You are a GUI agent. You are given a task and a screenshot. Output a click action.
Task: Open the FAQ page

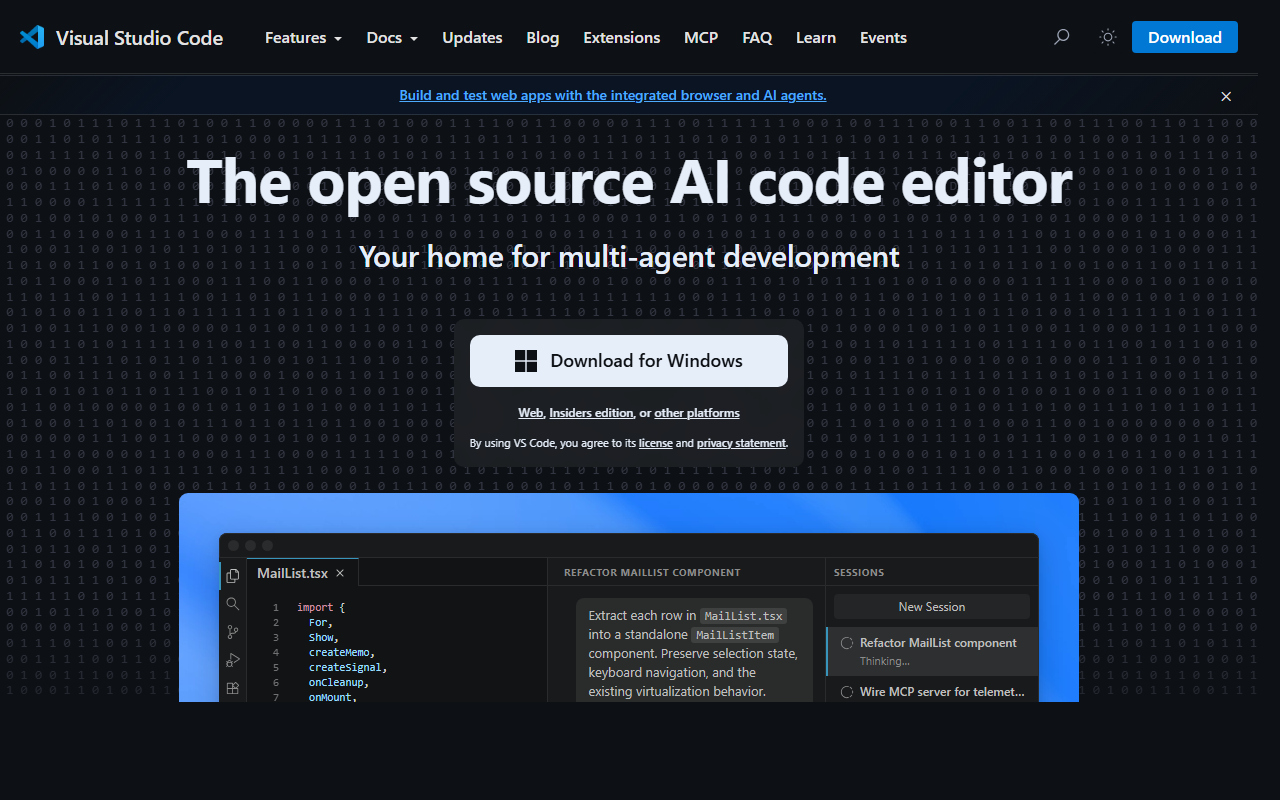coord(757,38)
